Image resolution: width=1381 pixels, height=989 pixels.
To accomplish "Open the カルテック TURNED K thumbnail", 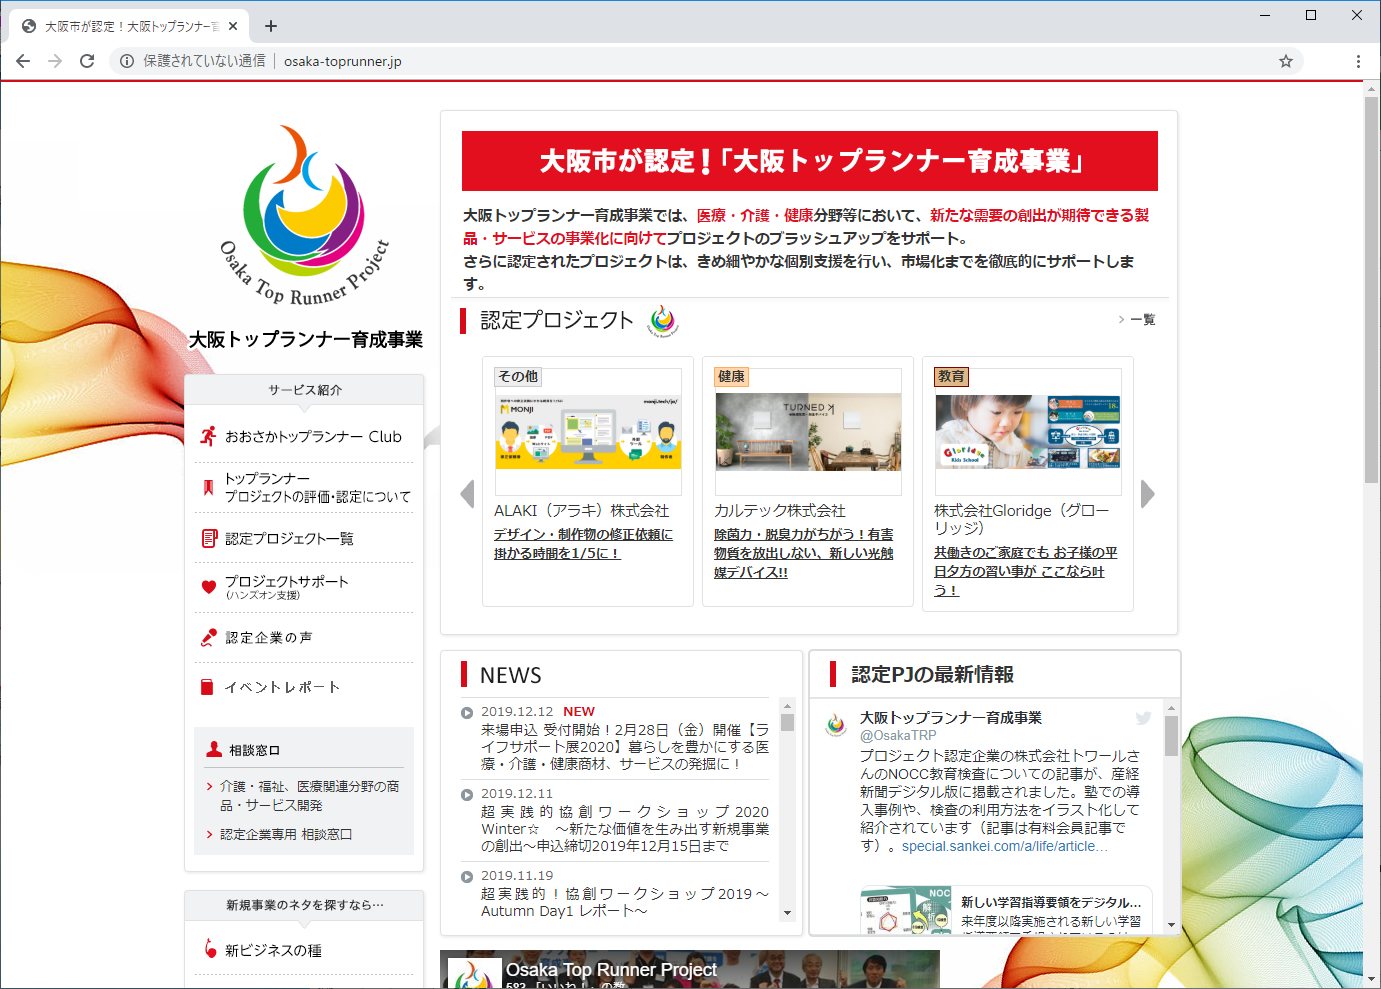I will (808, 432).
